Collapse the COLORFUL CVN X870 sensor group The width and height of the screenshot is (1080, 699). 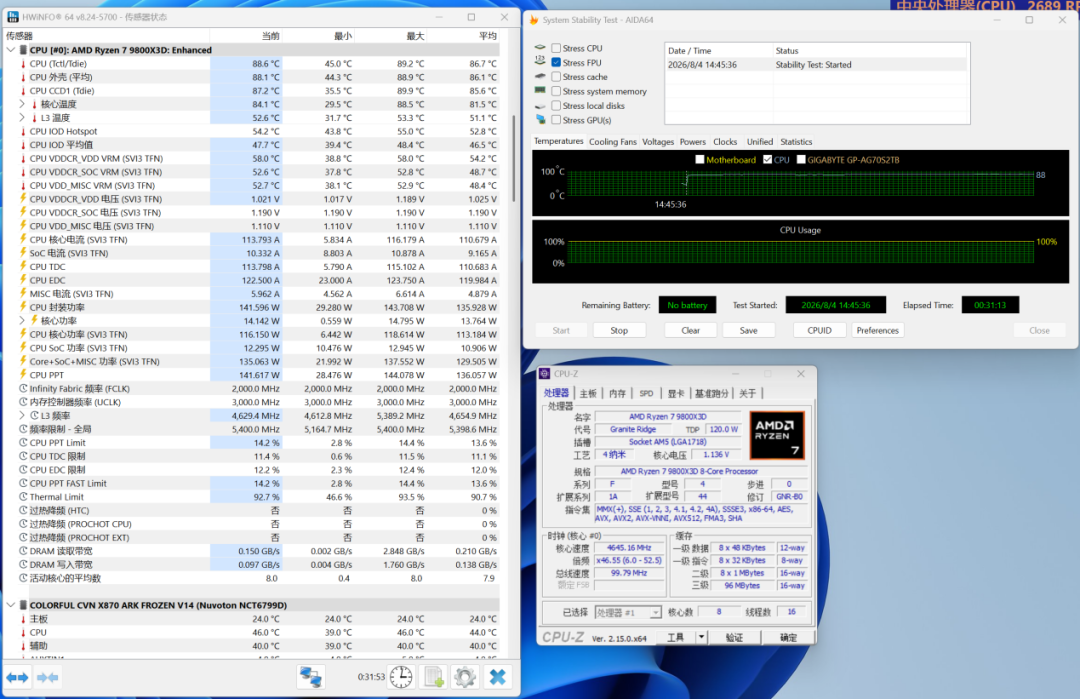coord(10,605)
